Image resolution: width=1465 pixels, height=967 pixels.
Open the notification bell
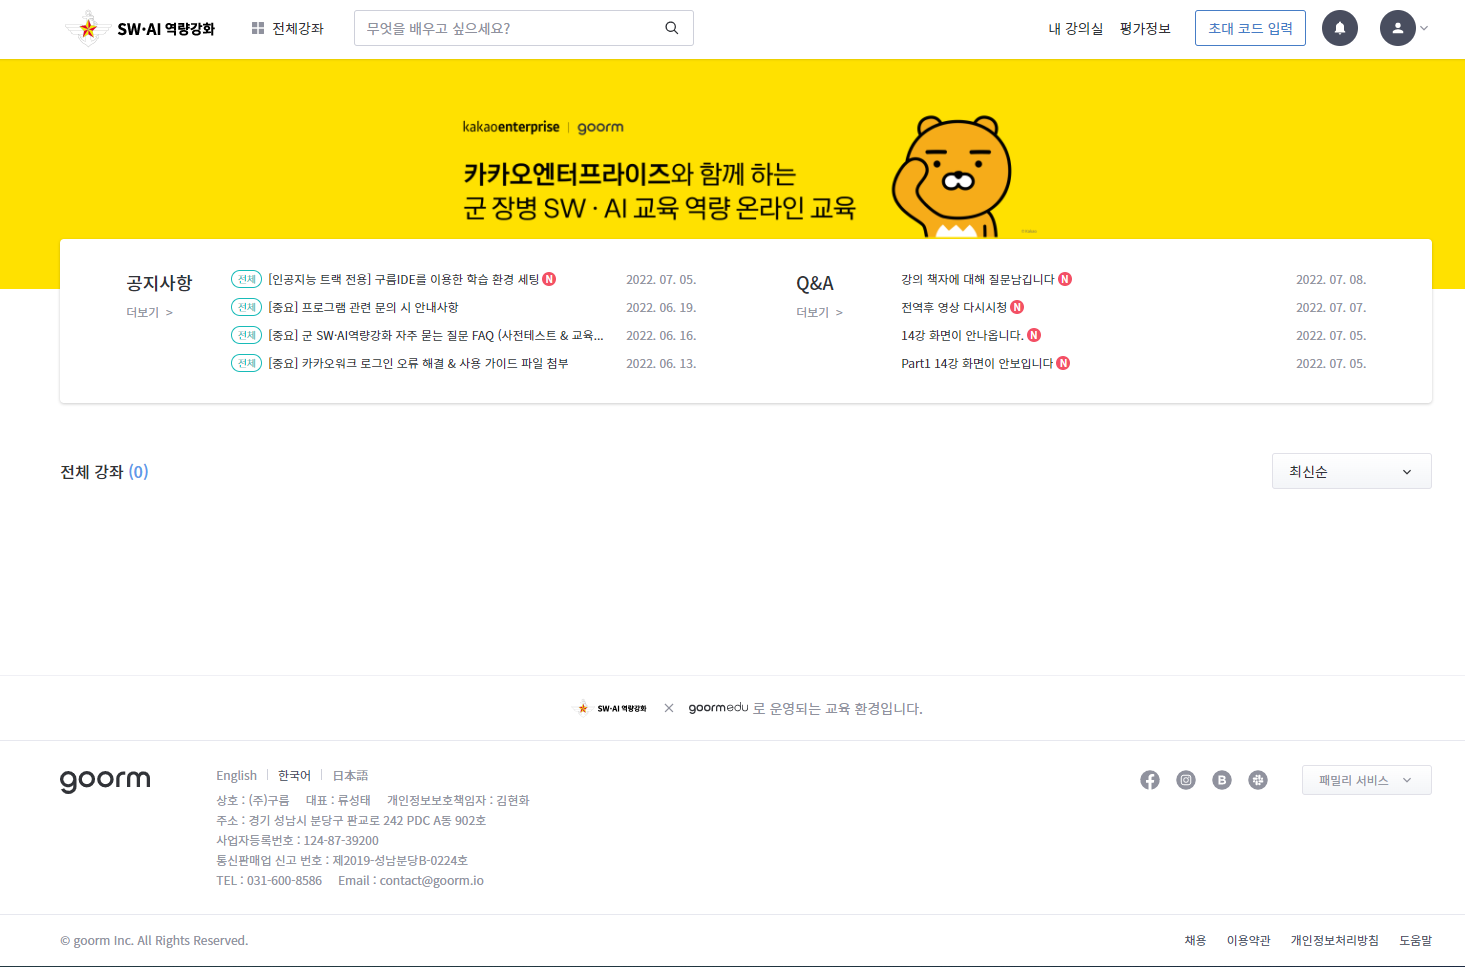coord(1340,28)
